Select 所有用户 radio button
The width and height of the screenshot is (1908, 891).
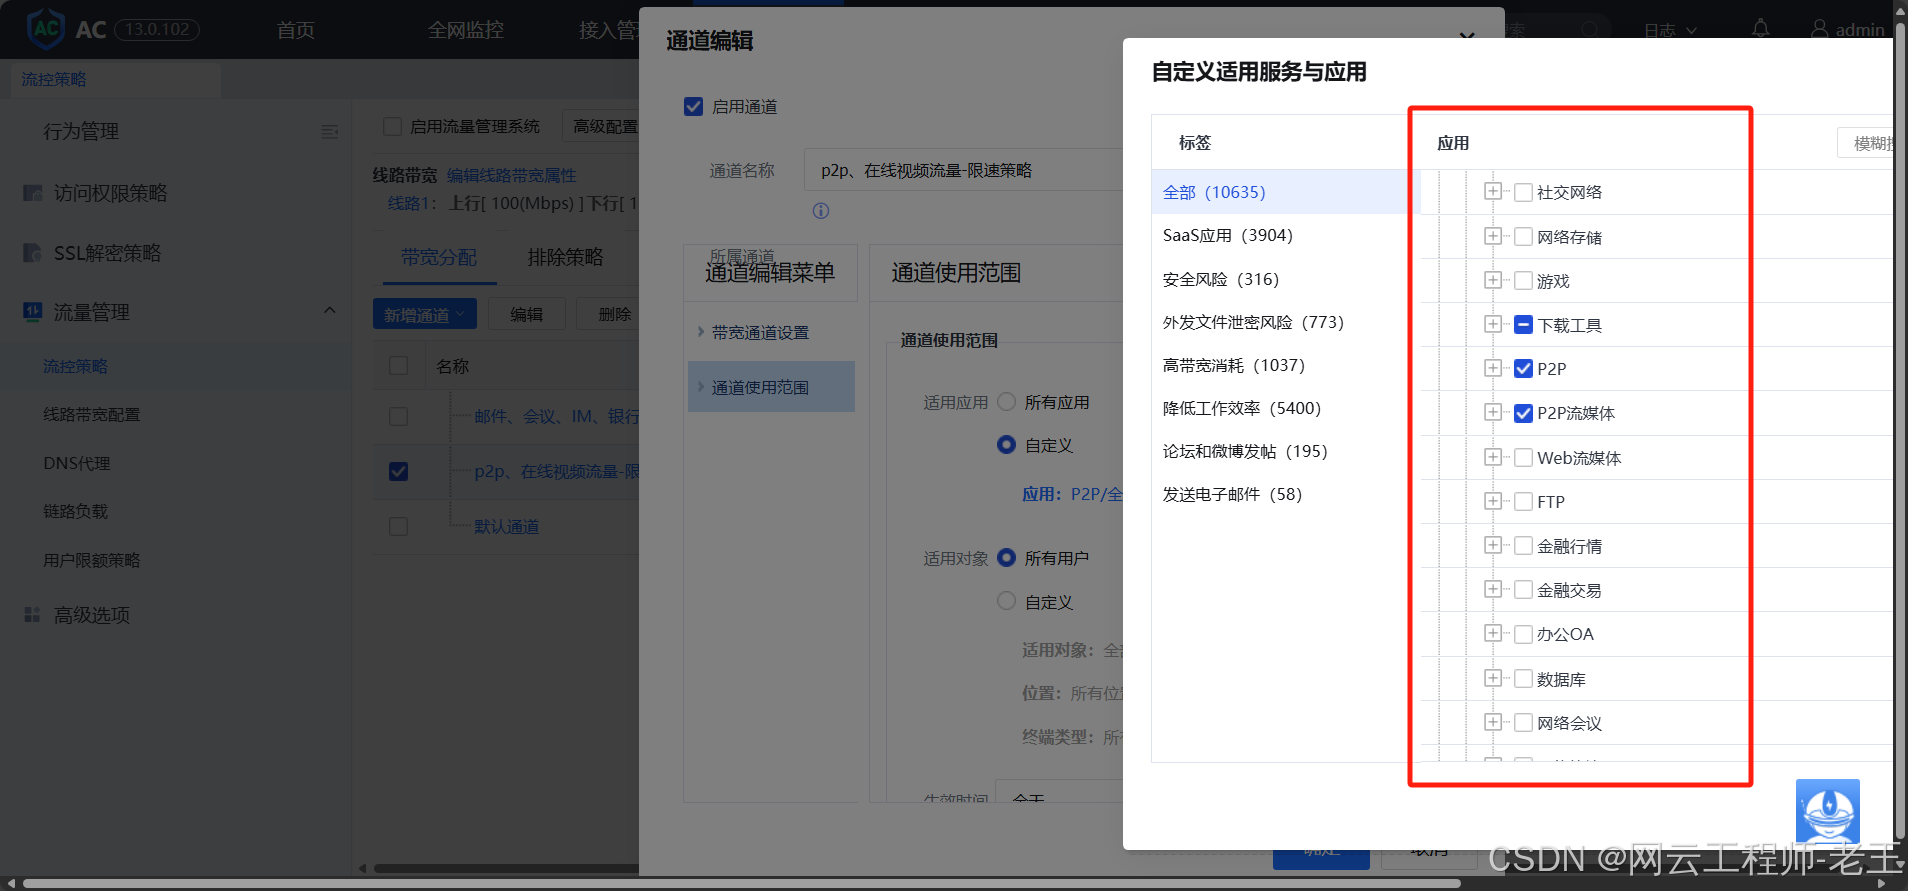[x=1007, y=558]
